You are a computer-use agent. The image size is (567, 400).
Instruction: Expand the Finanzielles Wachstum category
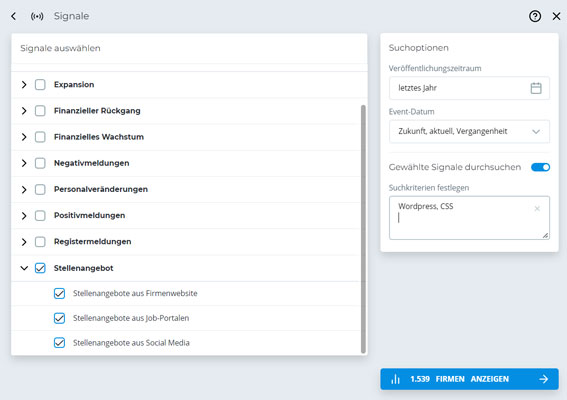[x=24, y=137]
